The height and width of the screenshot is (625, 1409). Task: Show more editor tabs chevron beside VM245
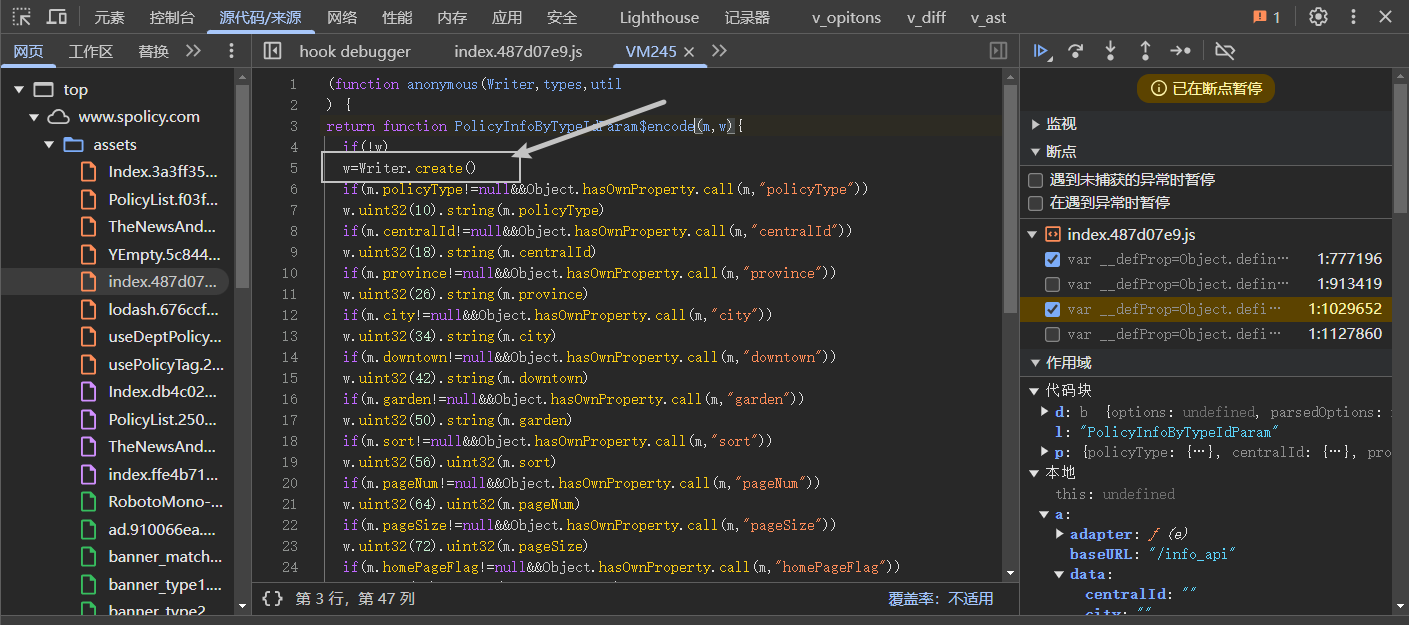(x=719, y=51)
